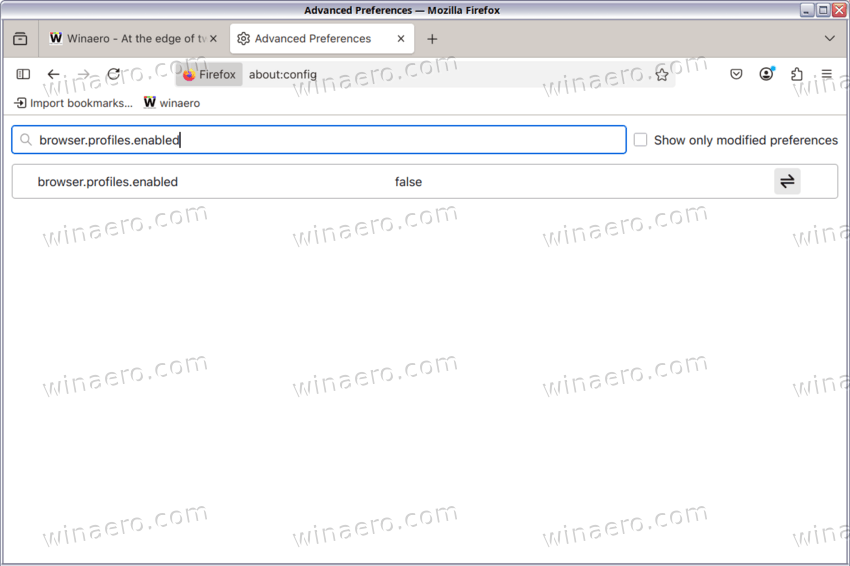Close the Winaero tab

tap(214, 38)
